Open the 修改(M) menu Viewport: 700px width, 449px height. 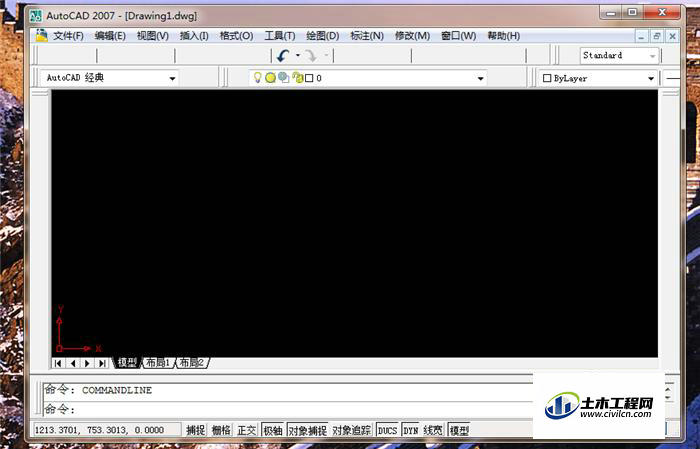[412, 36]
